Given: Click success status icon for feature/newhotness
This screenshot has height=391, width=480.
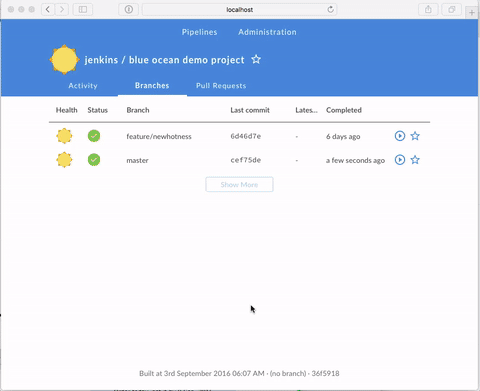Looking at the screenshot, I should [94, 136].
